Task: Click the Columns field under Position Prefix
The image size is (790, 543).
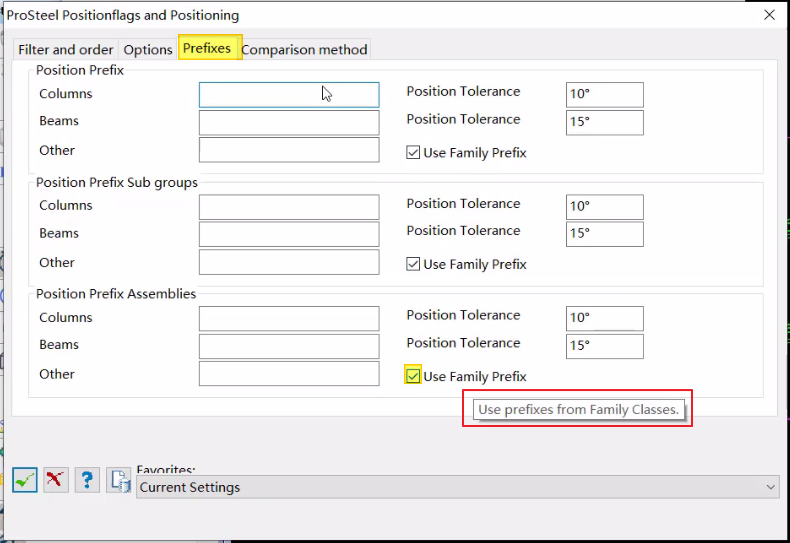Action: [x=289, y=95]
